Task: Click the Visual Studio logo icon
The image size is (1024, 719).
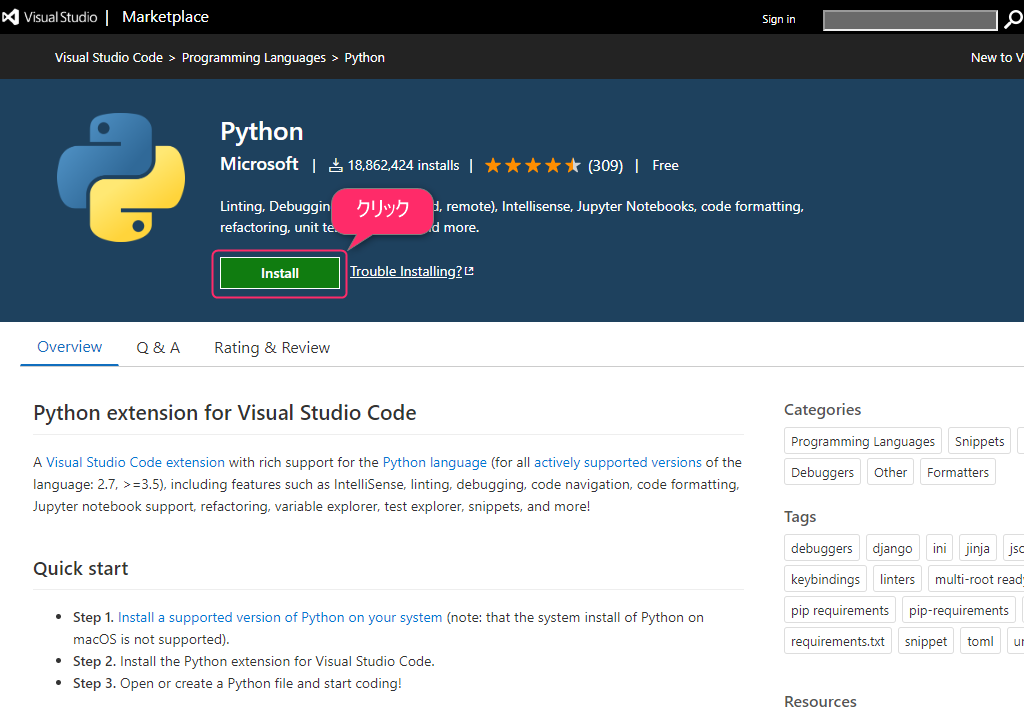Action: click(10, 17)
